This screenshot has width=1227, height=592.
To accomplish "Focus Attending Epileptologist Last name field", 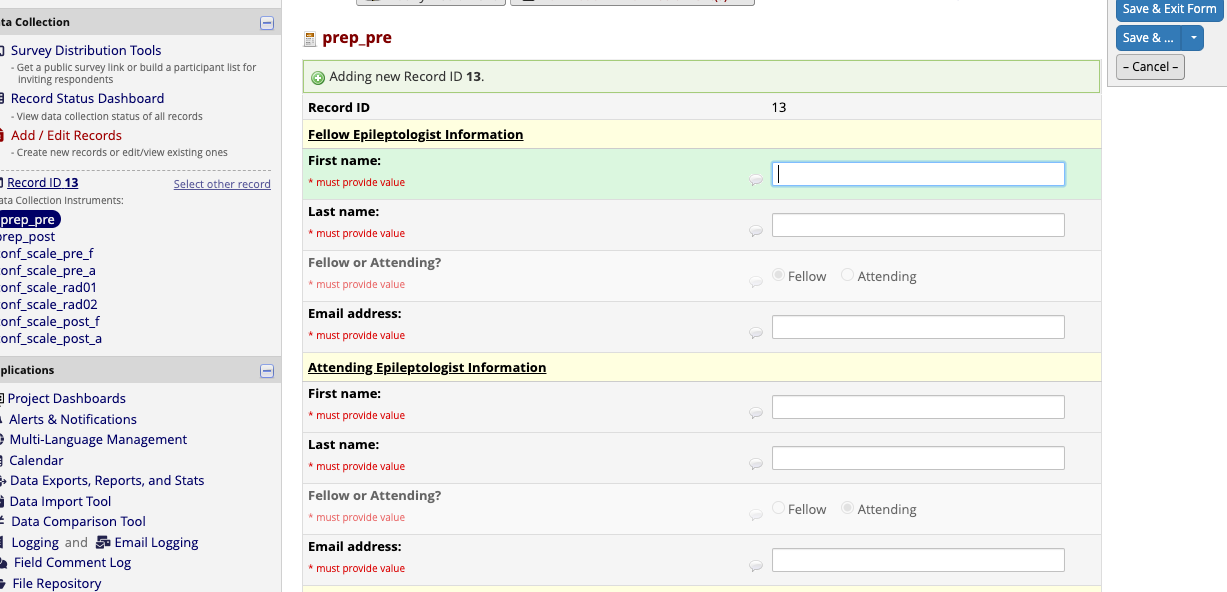I will click(x=918, y=458).
